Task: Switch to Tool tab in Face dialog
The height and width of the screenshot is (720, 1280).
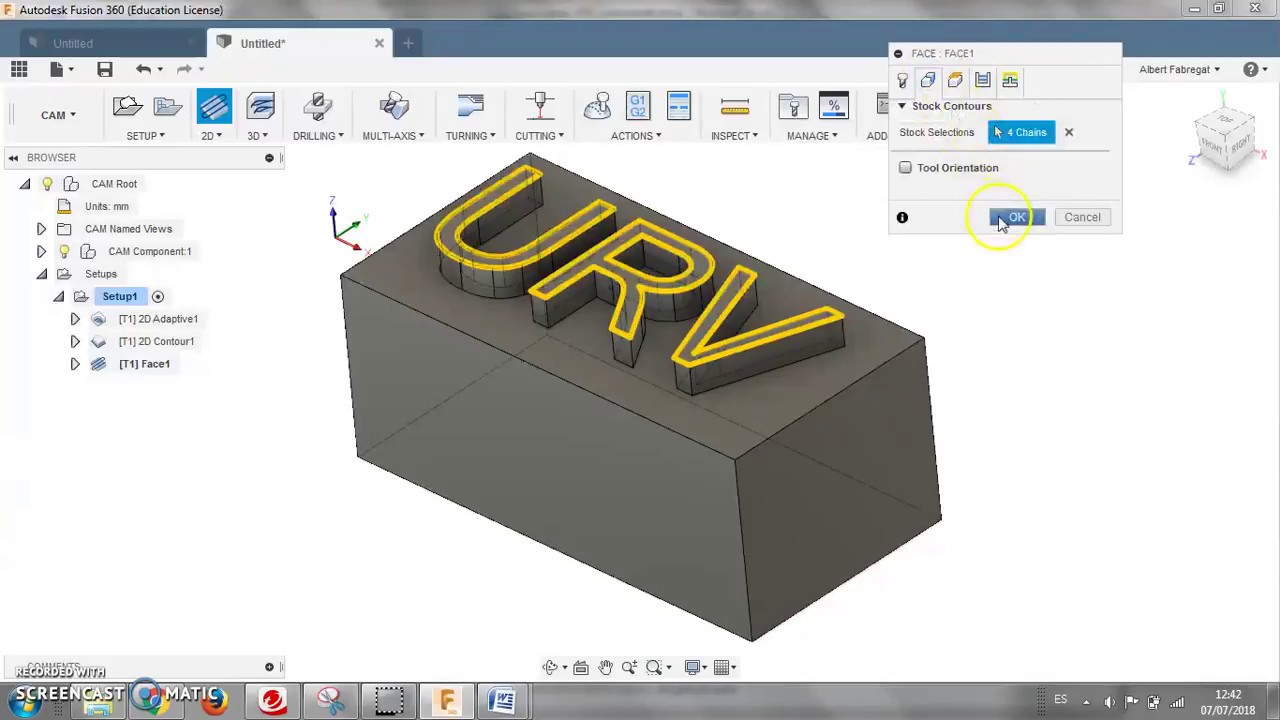Action: [x=903, y=80]
